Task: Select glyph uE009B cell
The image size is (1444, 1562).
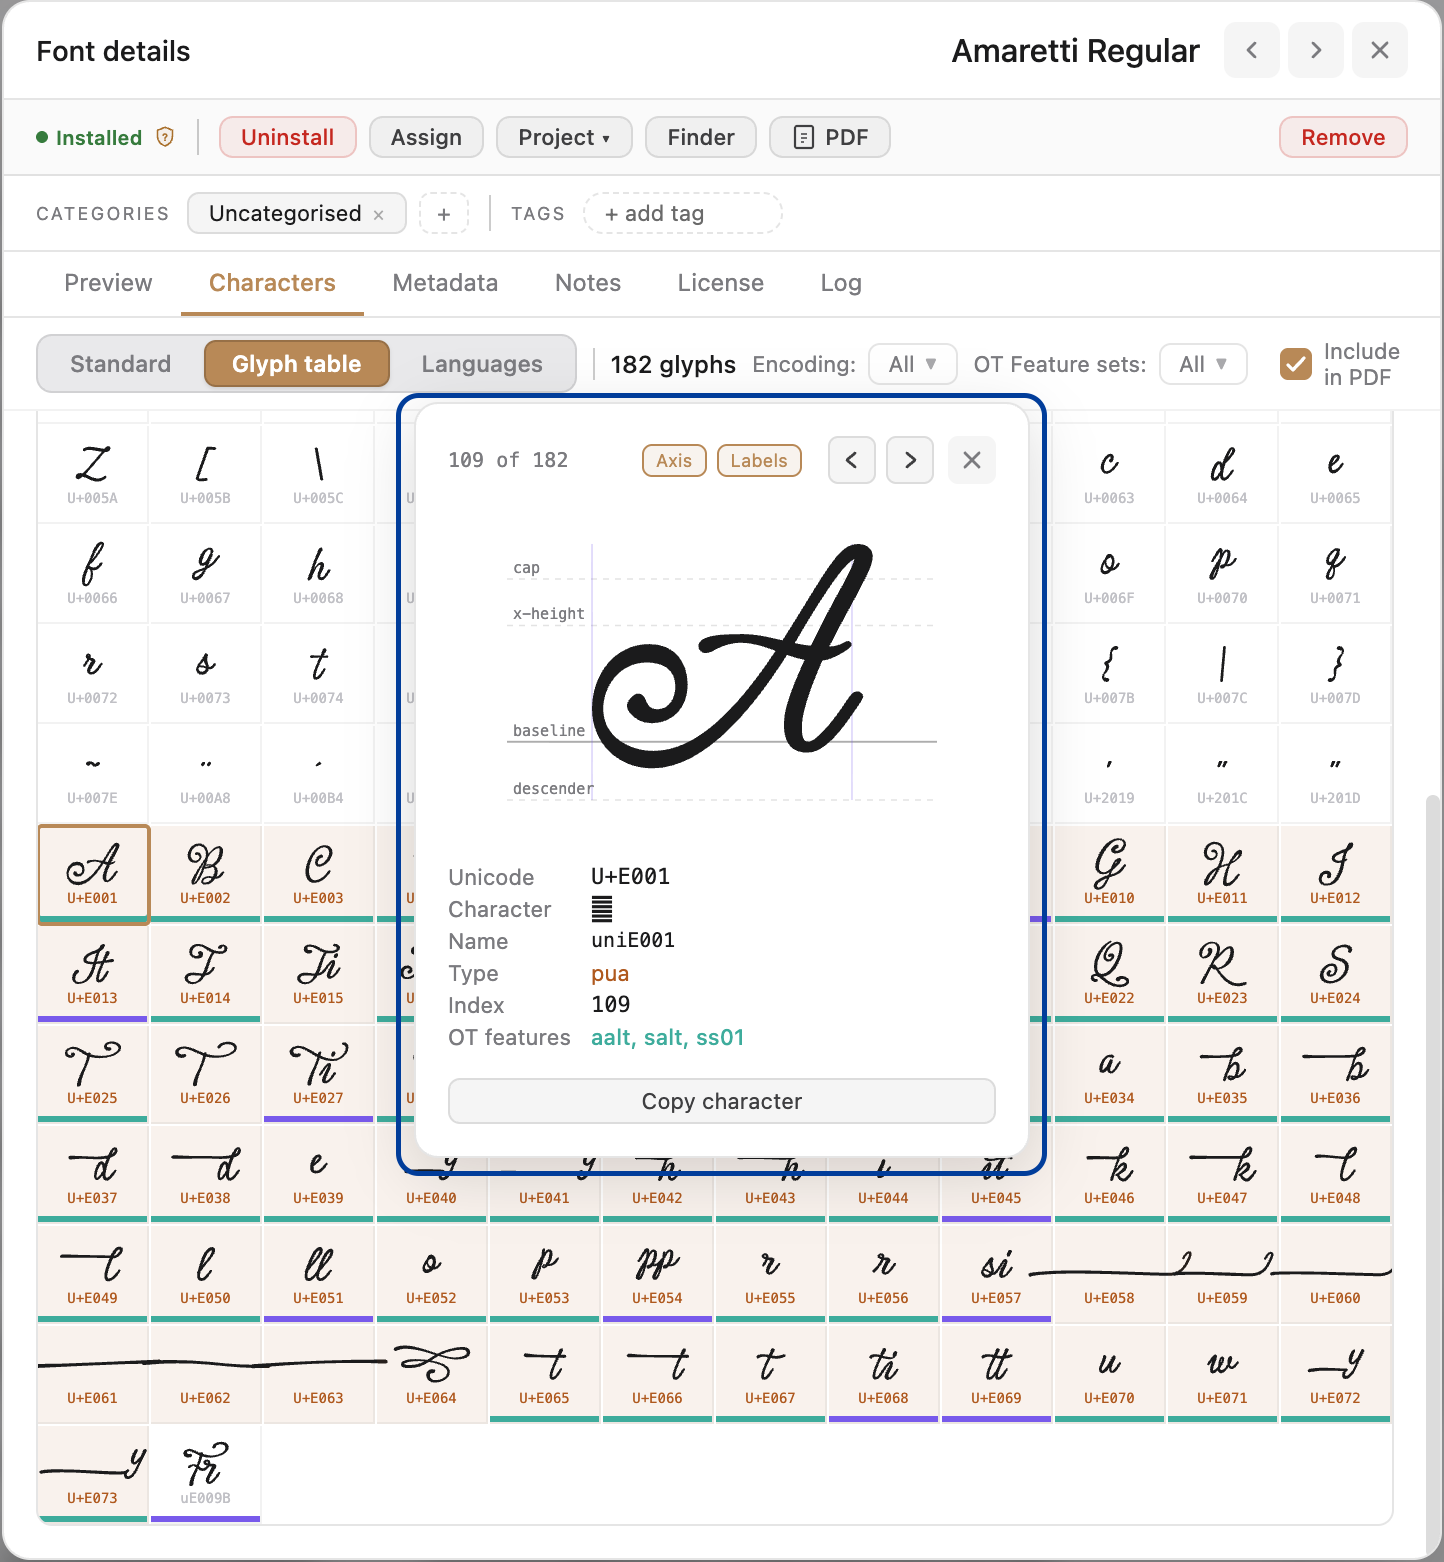Action: [205, 1474]
